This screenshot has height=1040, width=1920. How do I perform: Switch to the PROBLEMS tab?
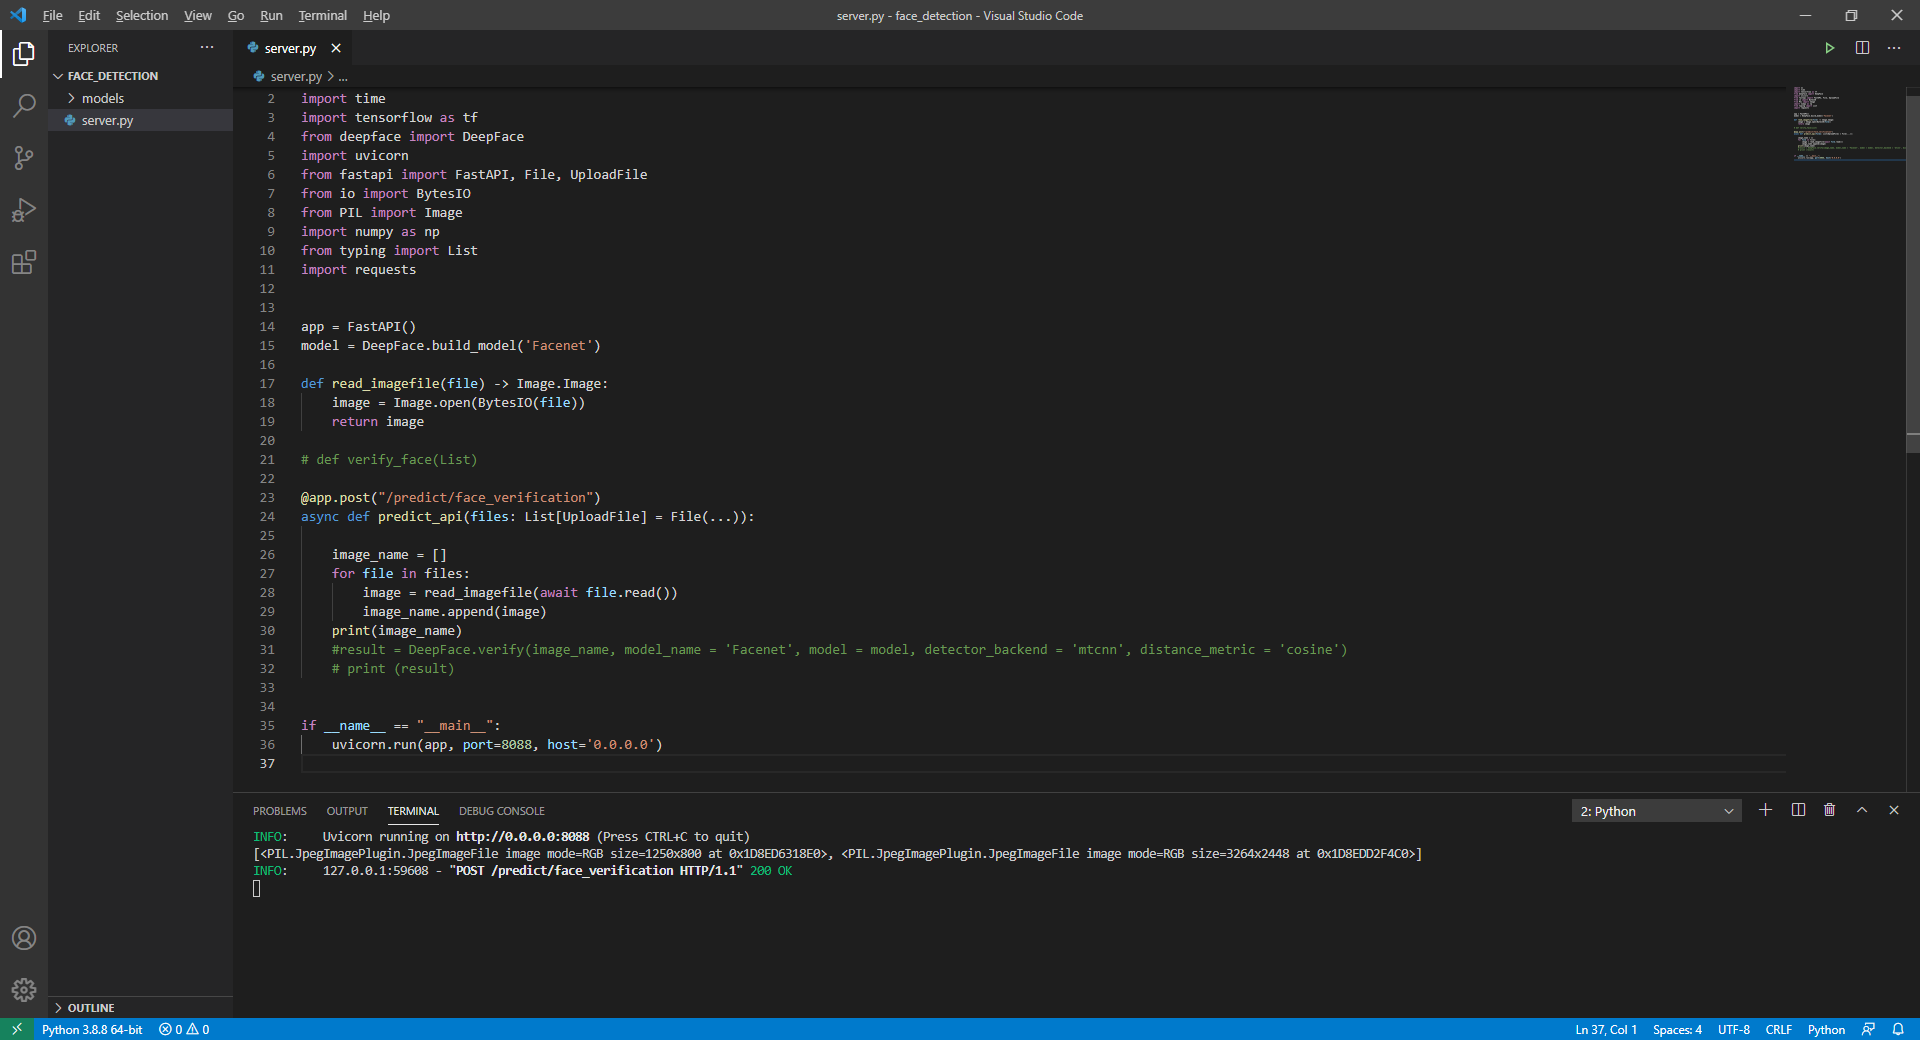279,810
